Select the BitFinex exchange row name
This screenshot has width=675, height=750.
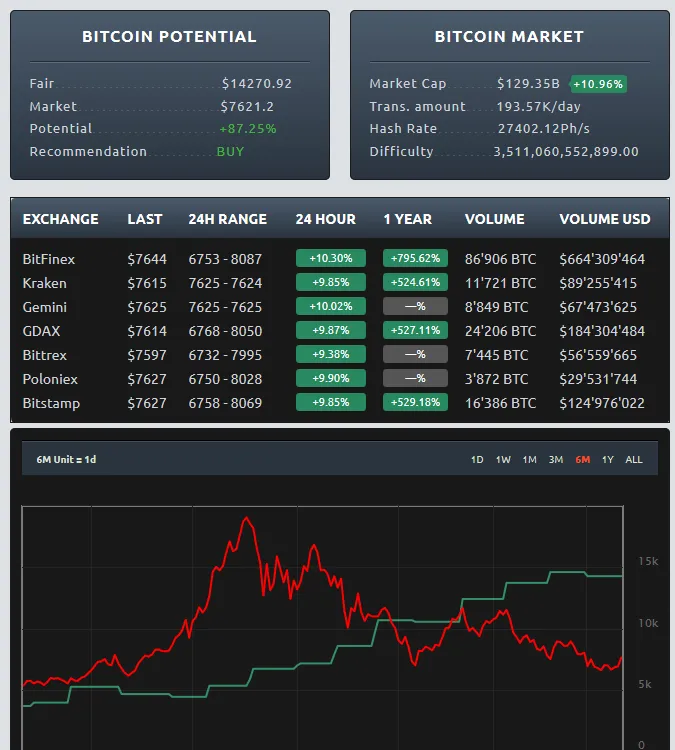[x=49, y=259]
